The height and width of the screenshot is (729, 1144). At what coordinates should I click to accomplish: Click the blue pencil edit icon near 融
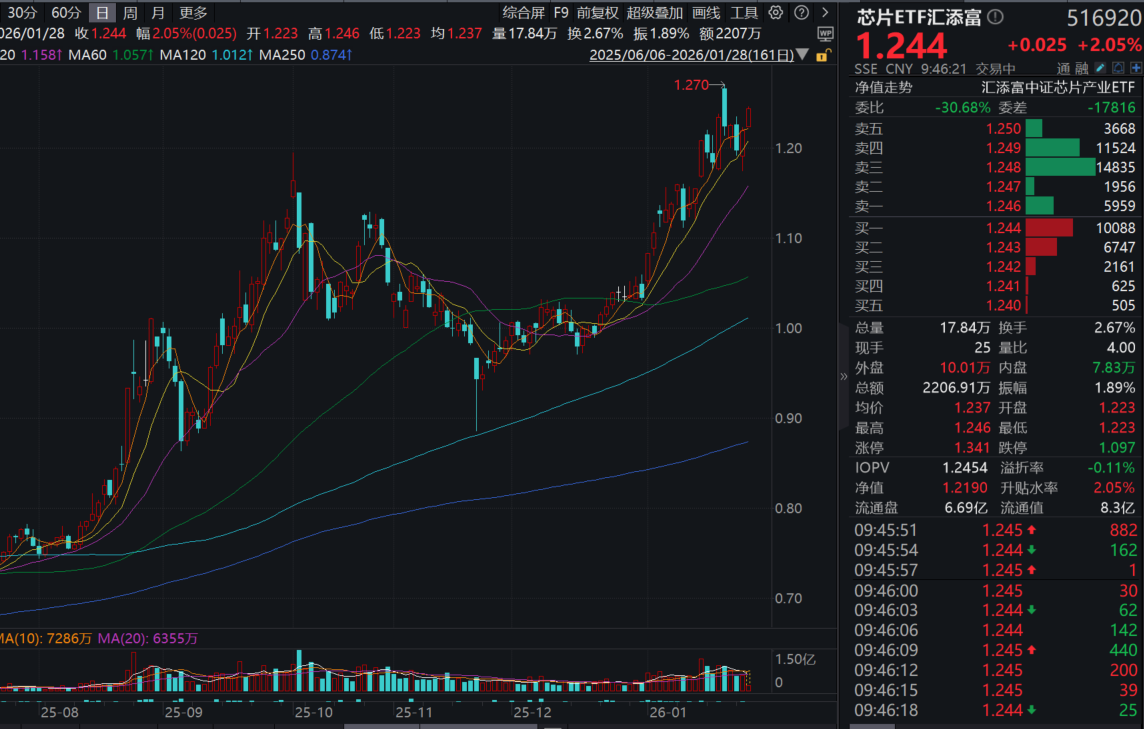(x=1101, y=66)
